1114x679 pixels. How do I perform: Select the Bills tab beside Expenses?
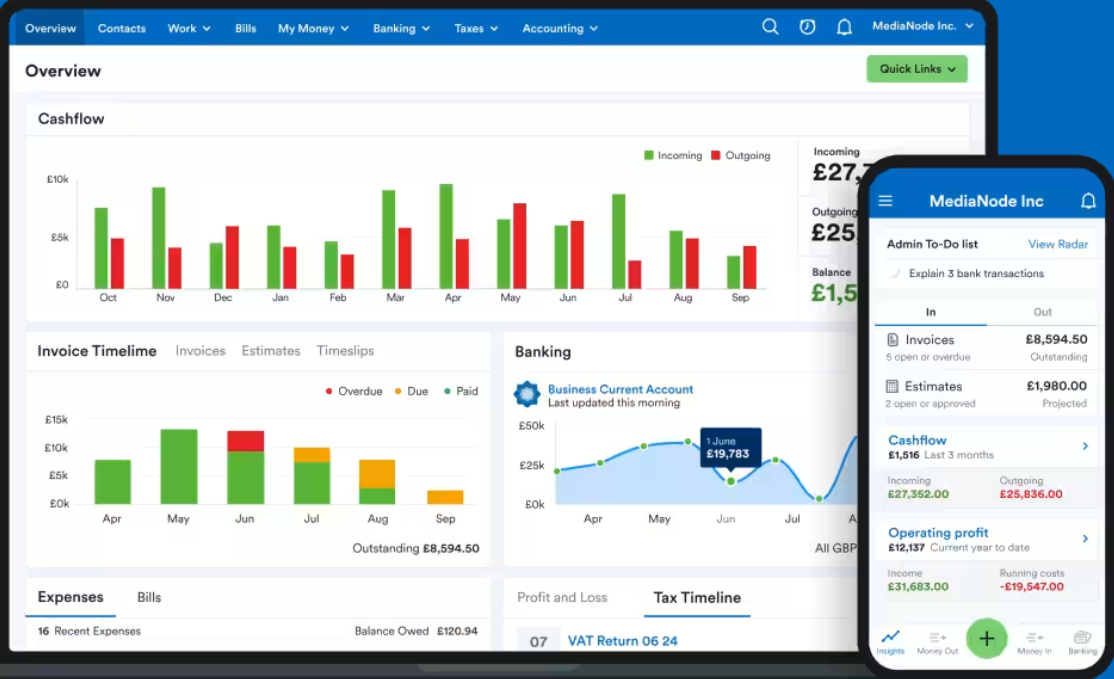pos(149,597)
